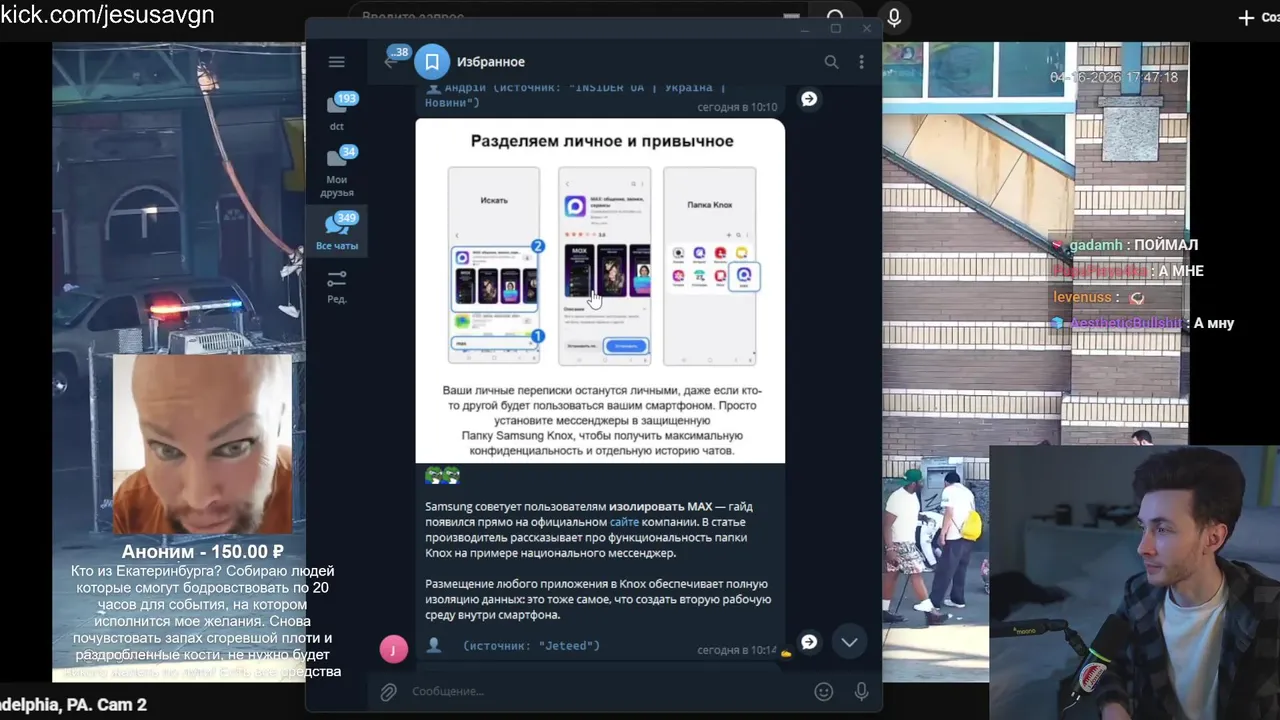Select the dct chat folder
The height and width of the screenshot is (720, 1280).
coord(337,112)
